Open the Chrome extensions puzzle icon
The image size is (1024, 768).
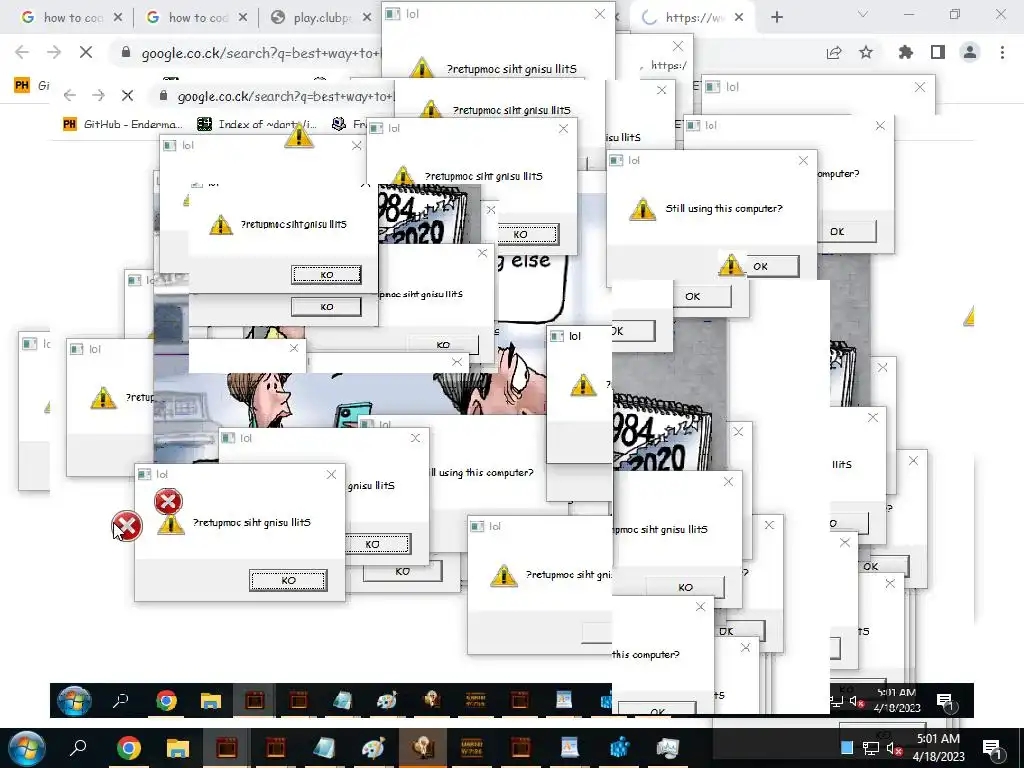tap(906, 52)
